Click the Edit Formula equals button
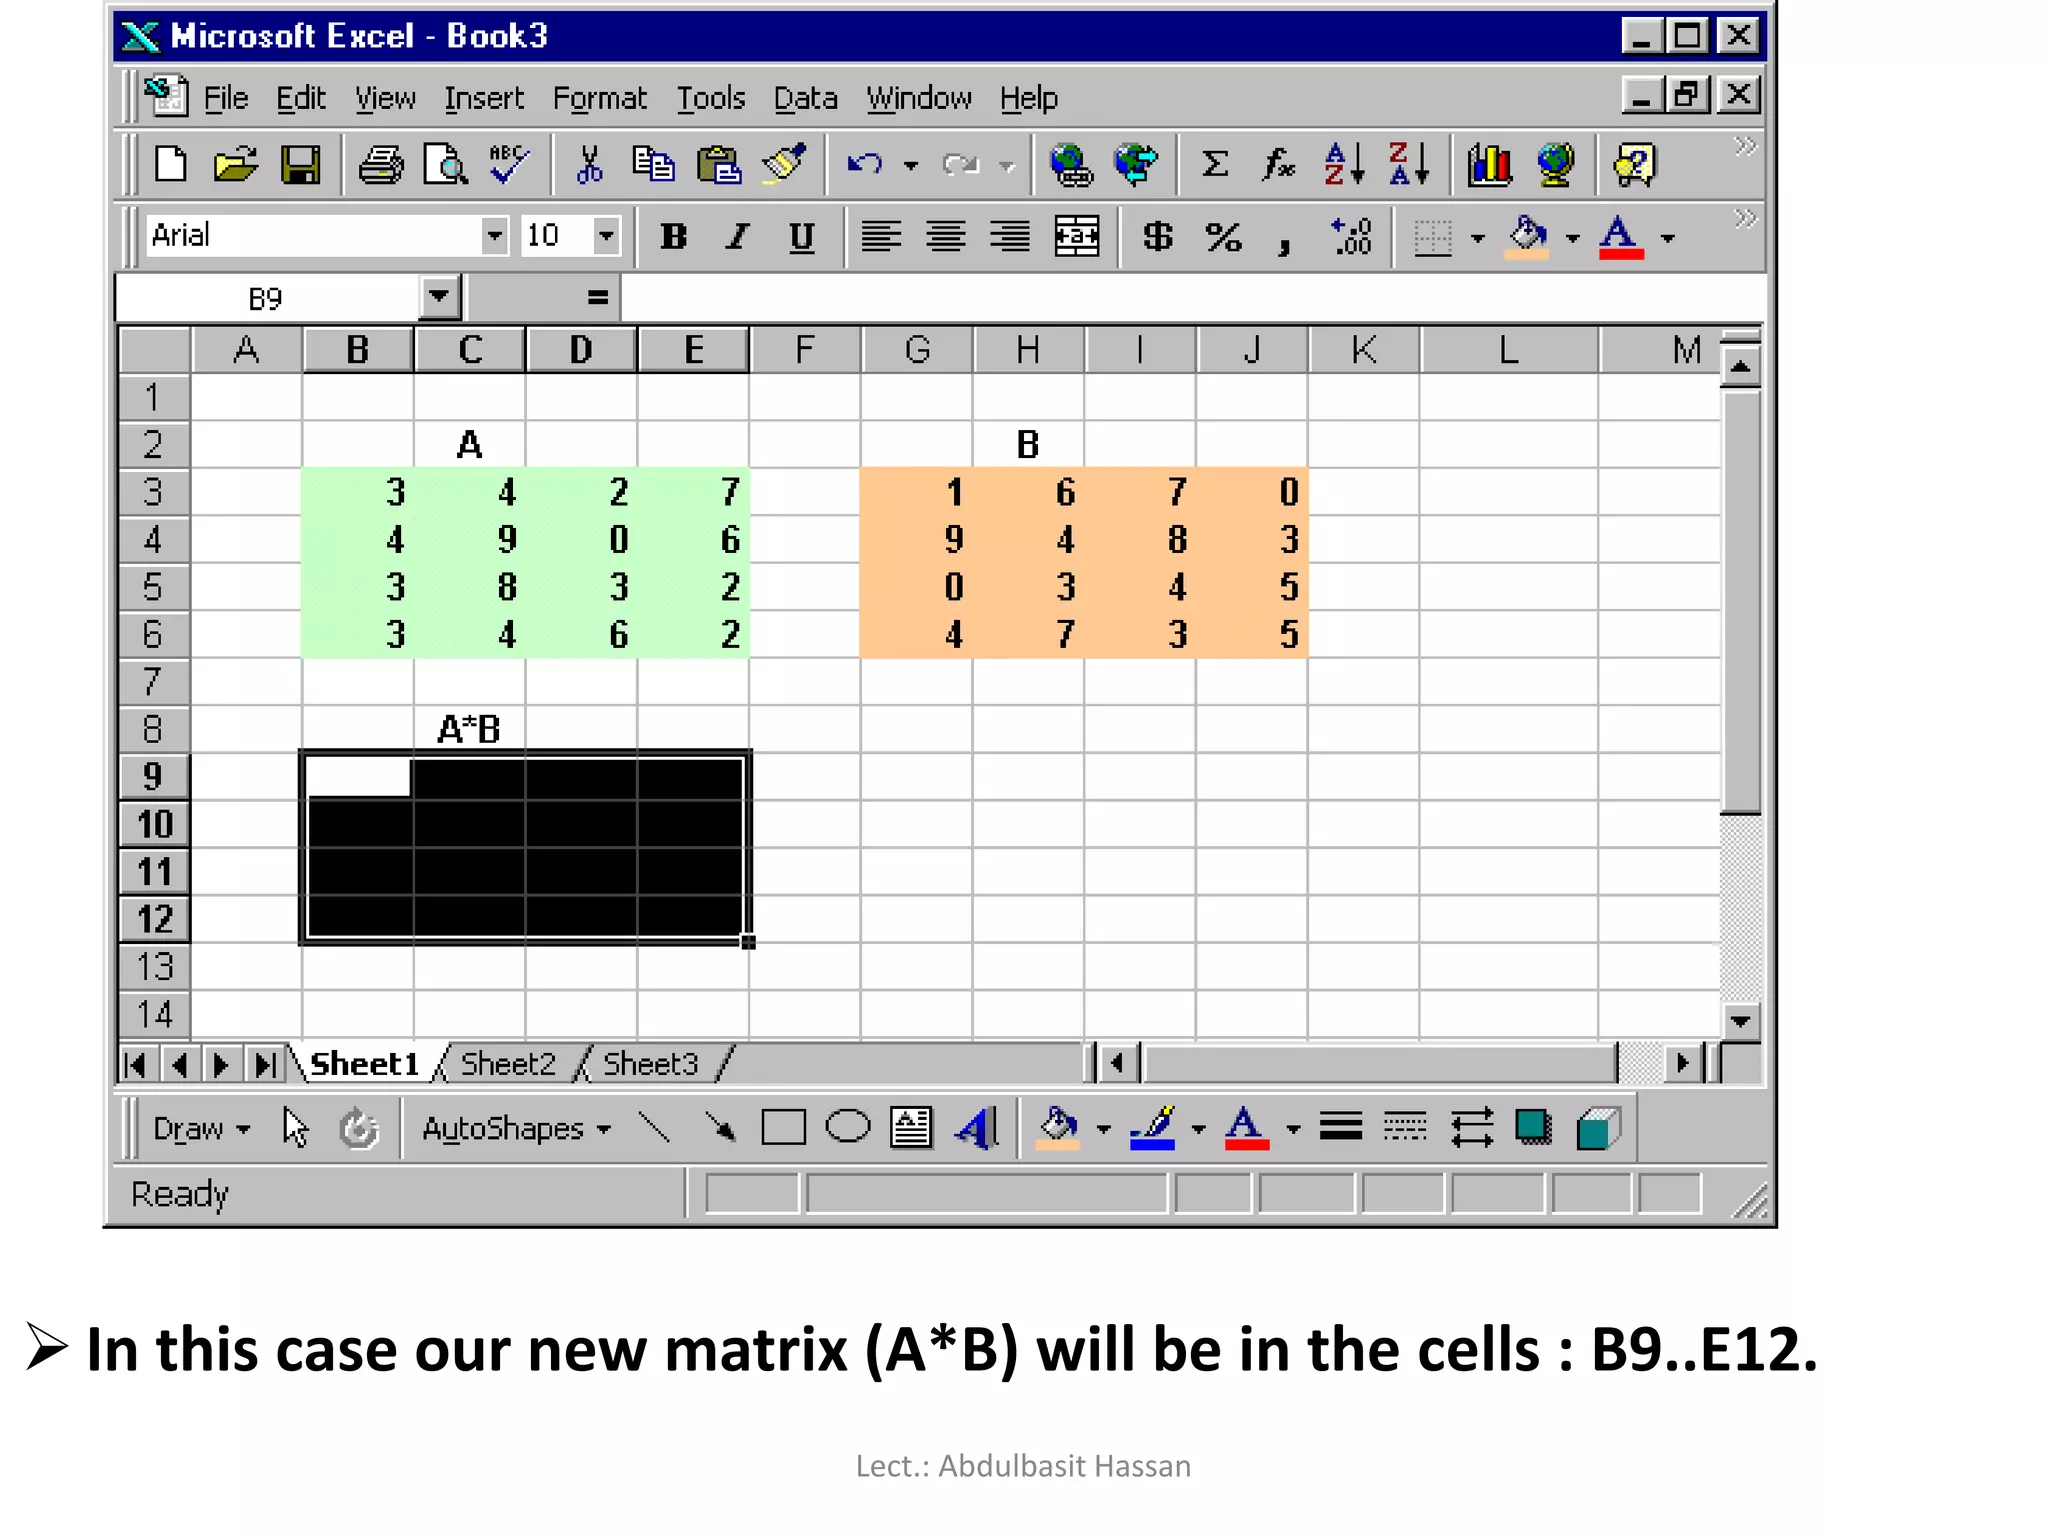 coord(597,297)
